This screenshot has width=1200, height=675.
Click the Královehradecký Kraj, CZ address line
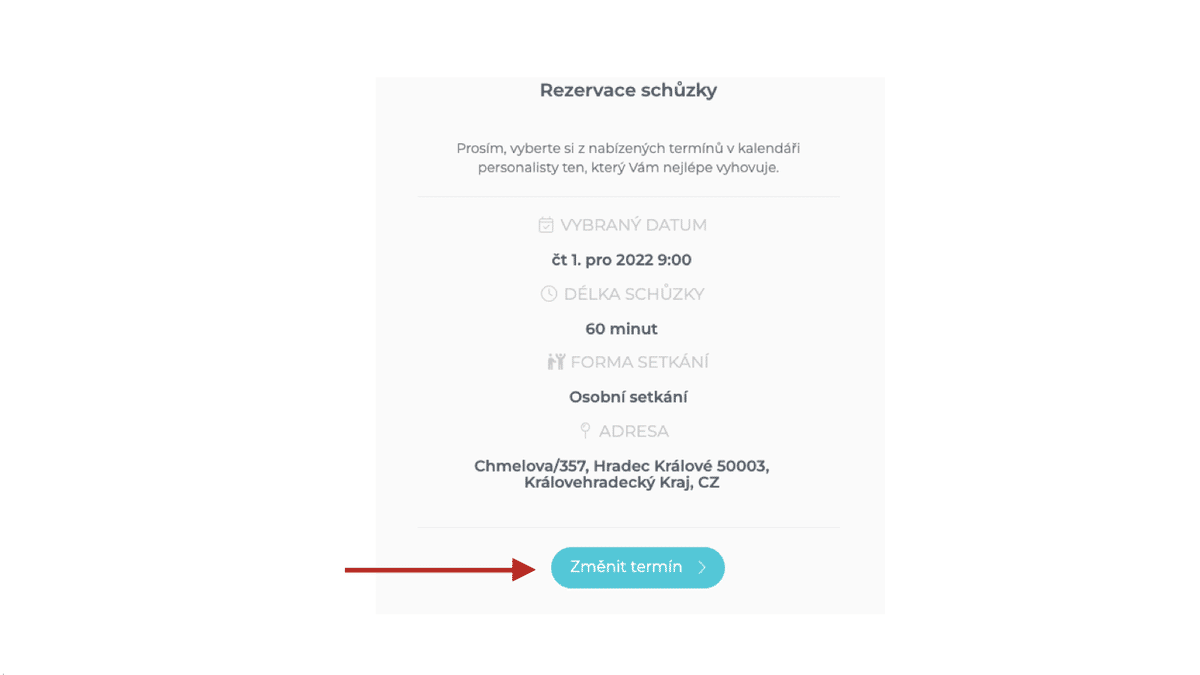click(621, 482)
